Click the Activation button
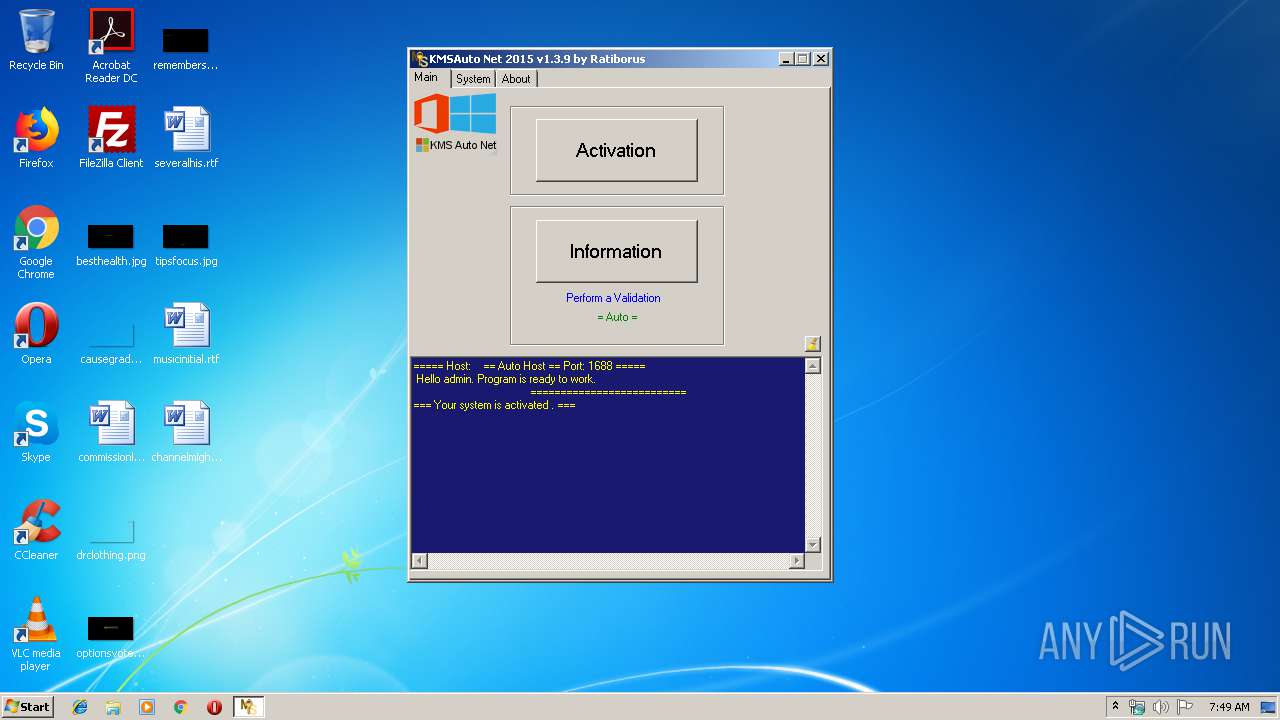Screen dimensions: 1280x720 pos(616,150)
